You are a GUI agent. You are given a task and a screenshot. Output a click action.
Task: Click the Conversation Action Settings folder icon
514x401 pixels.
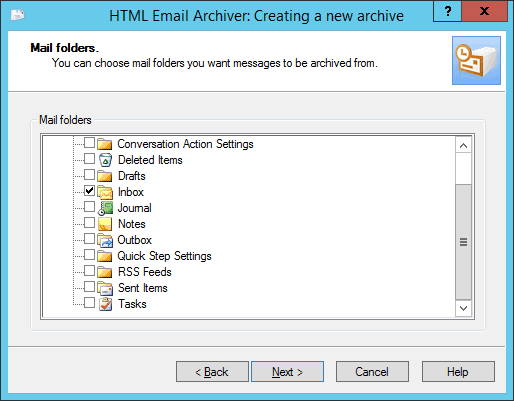pos(105,144)
